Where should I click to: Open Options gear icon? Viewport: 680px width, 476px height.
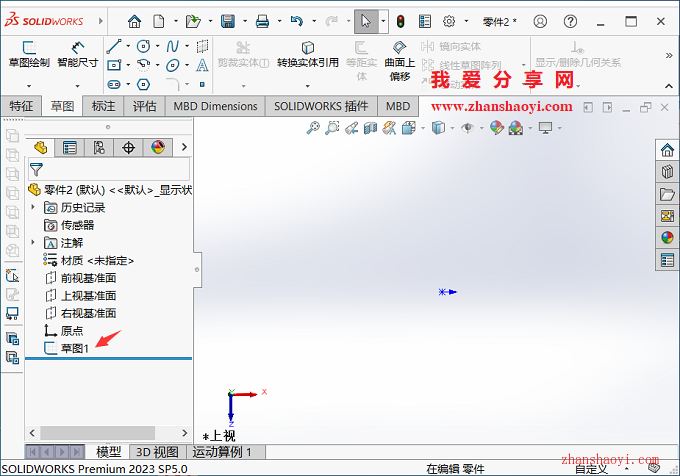[449, 21]
